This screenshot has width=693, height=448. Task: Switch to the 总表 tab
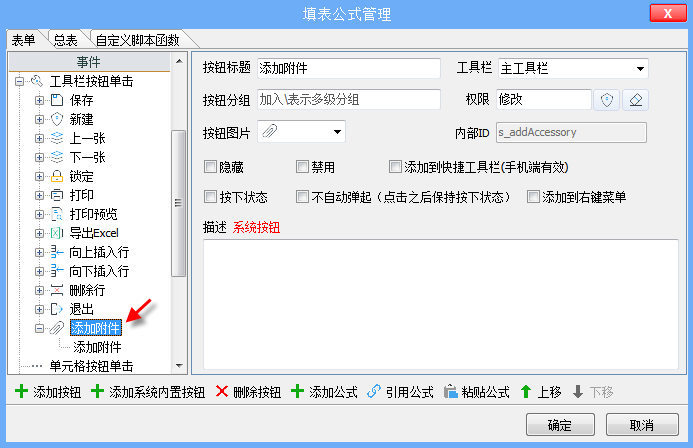tap(65, 40)
